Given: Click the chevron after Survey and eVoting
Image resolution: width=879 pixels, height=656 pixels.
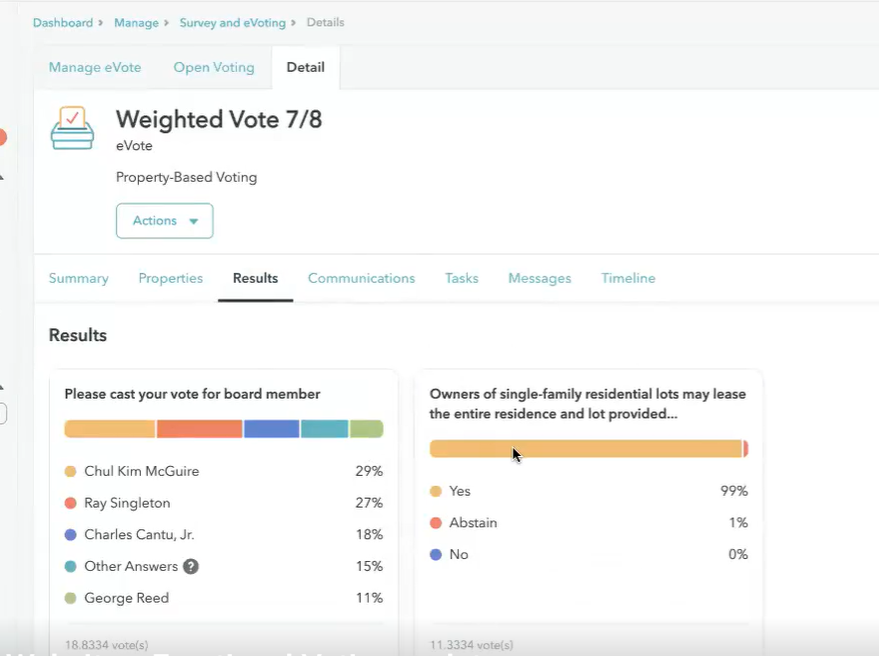Looking at the screenshot, I should point(291,22).
